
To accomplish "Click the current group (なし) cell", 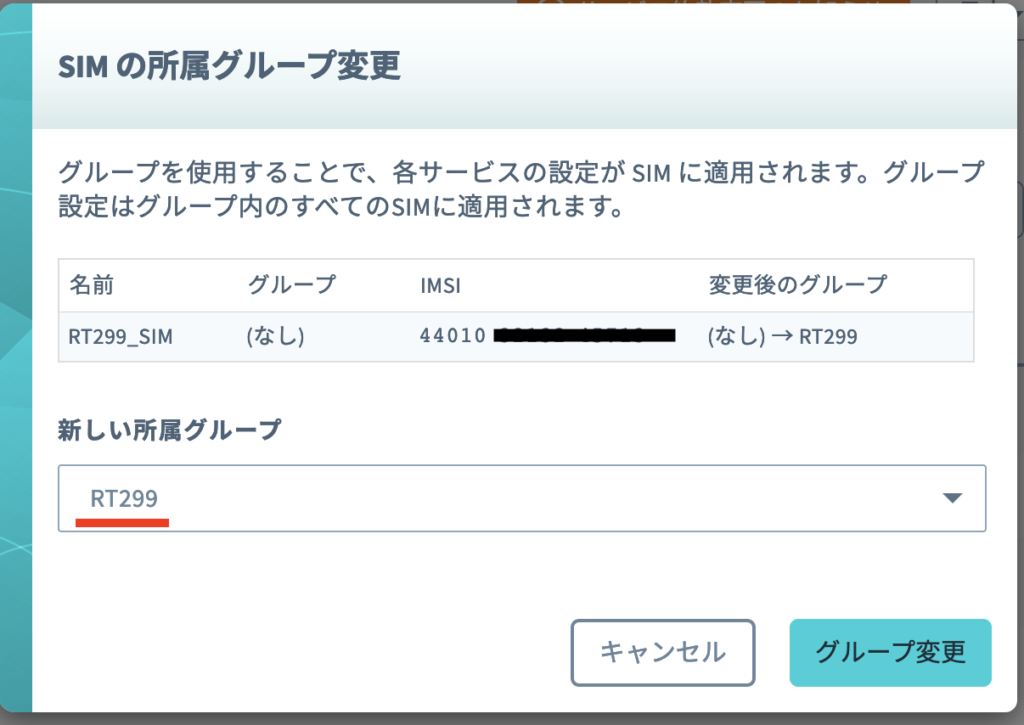I will (x=275, y=336).
